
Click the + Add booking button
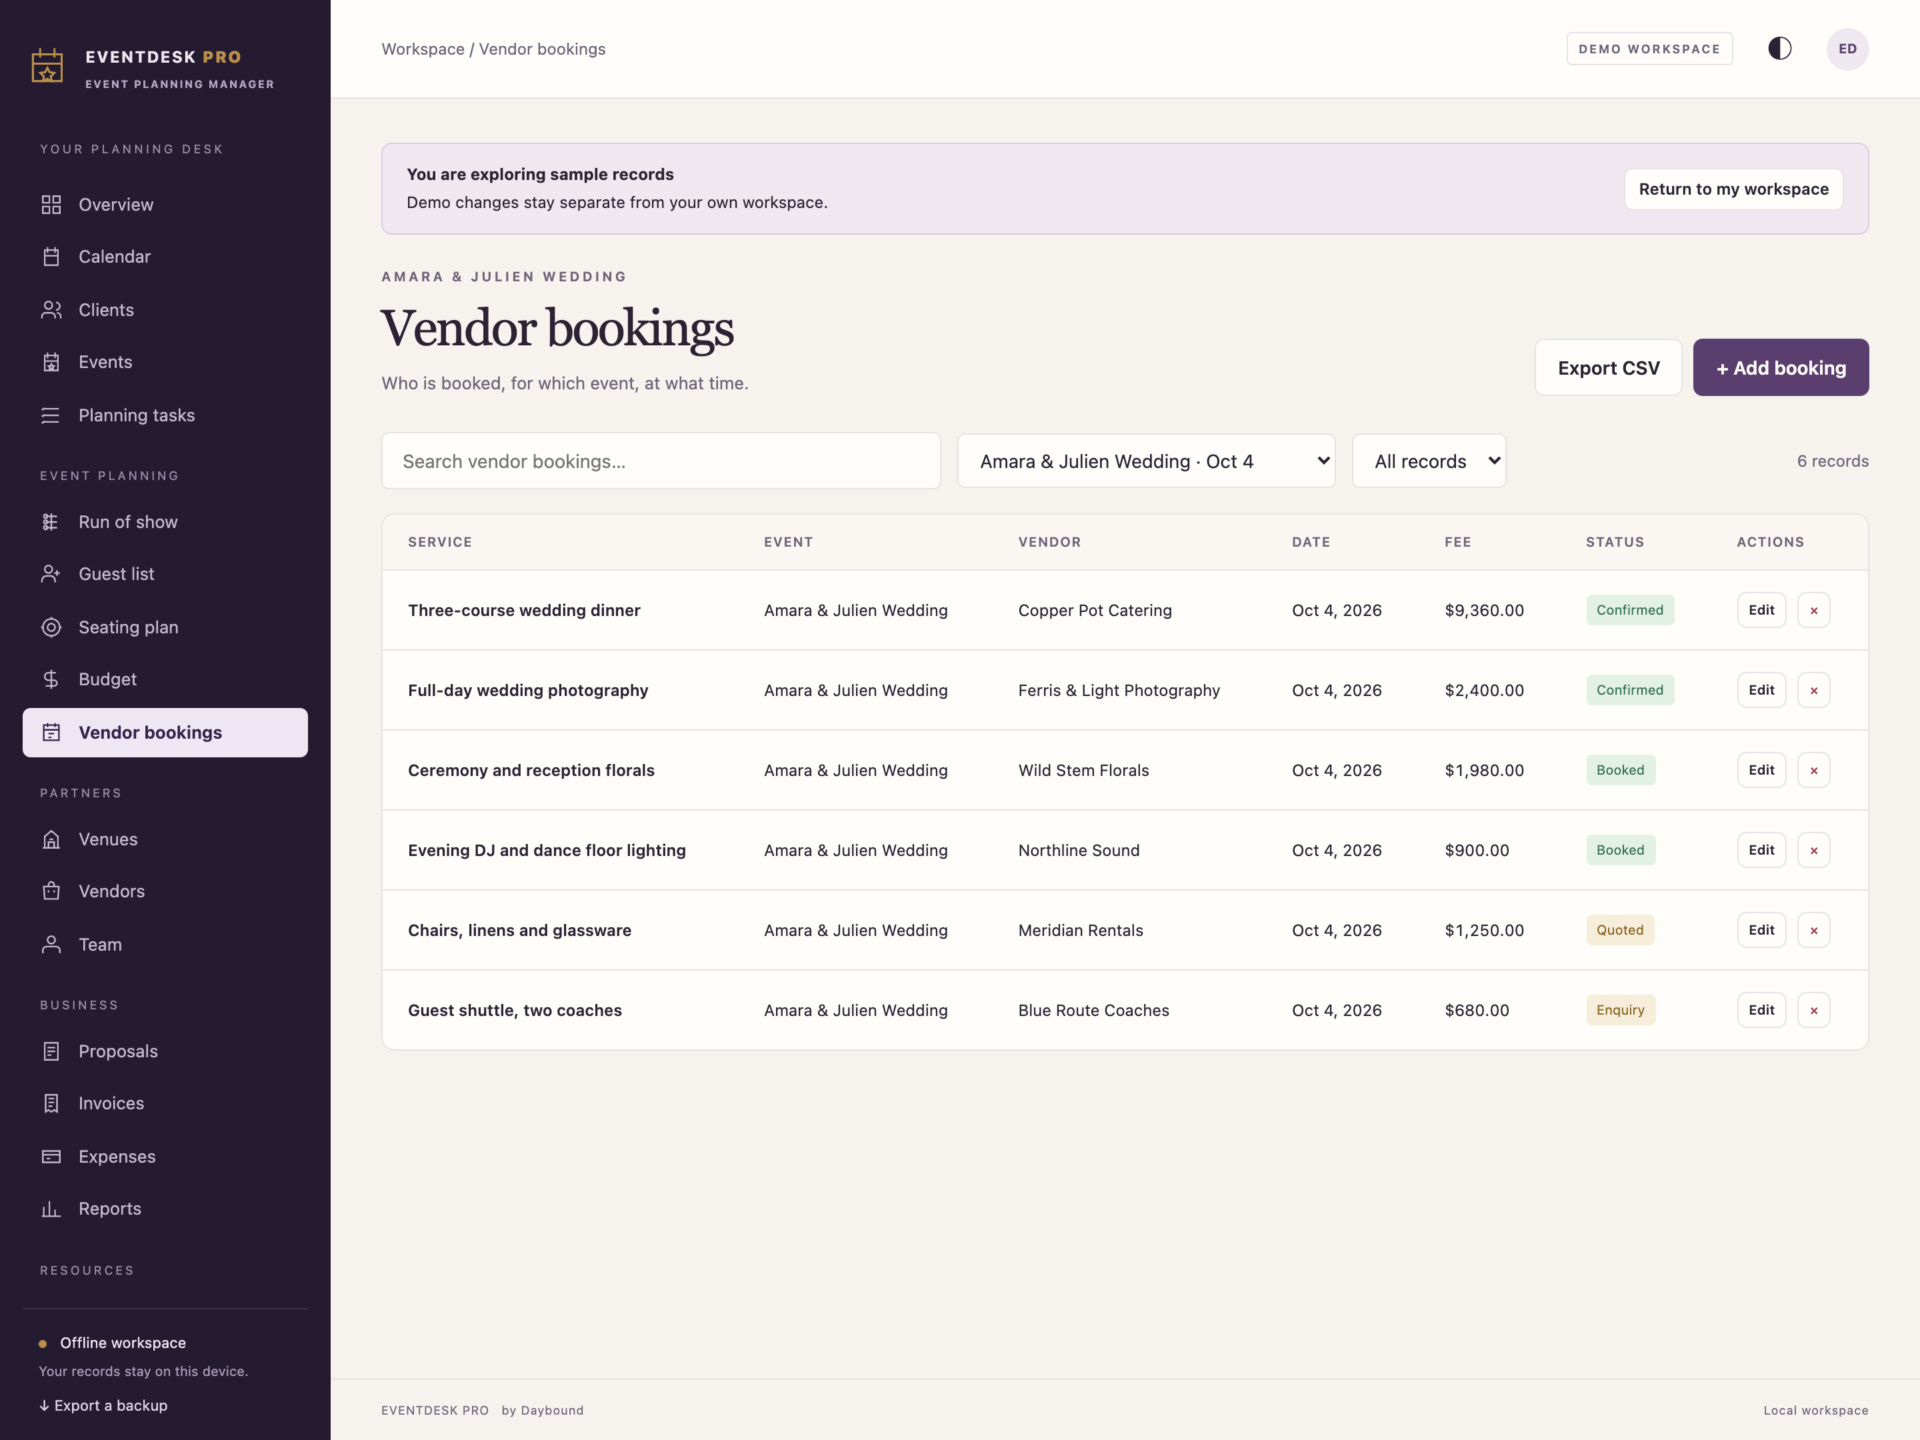pos(1780,368)
